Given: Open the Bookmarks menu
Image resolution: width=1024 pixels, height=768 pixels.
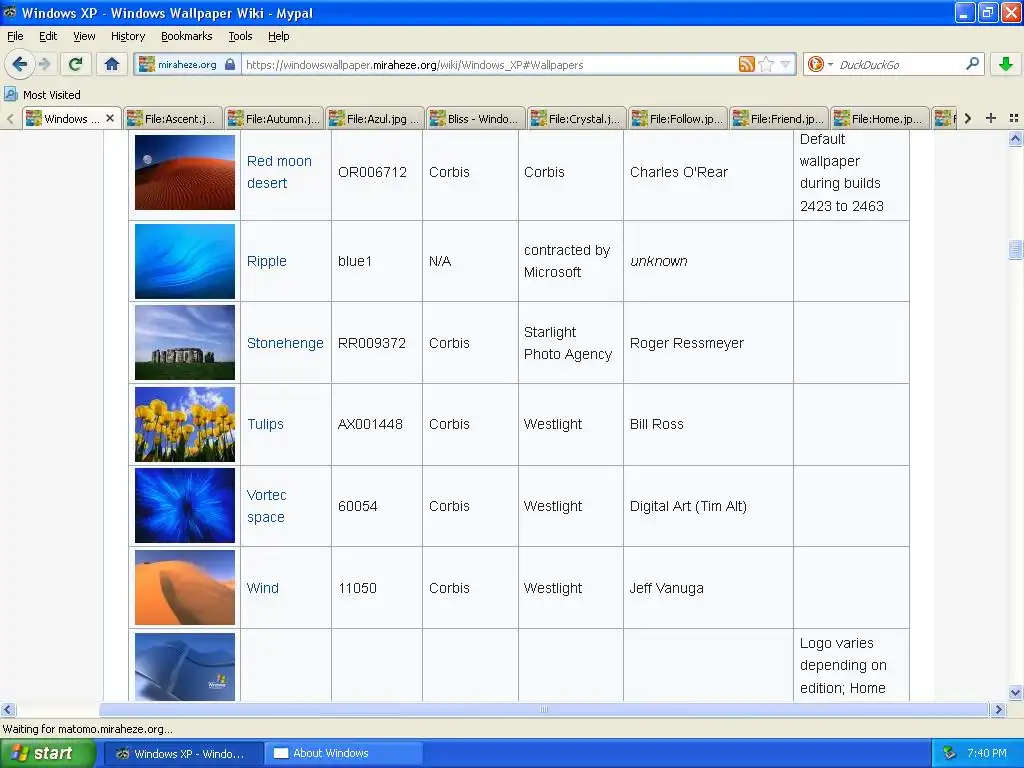Looking at the screenshot, I should pyautogui.click(x=186, y=36).
